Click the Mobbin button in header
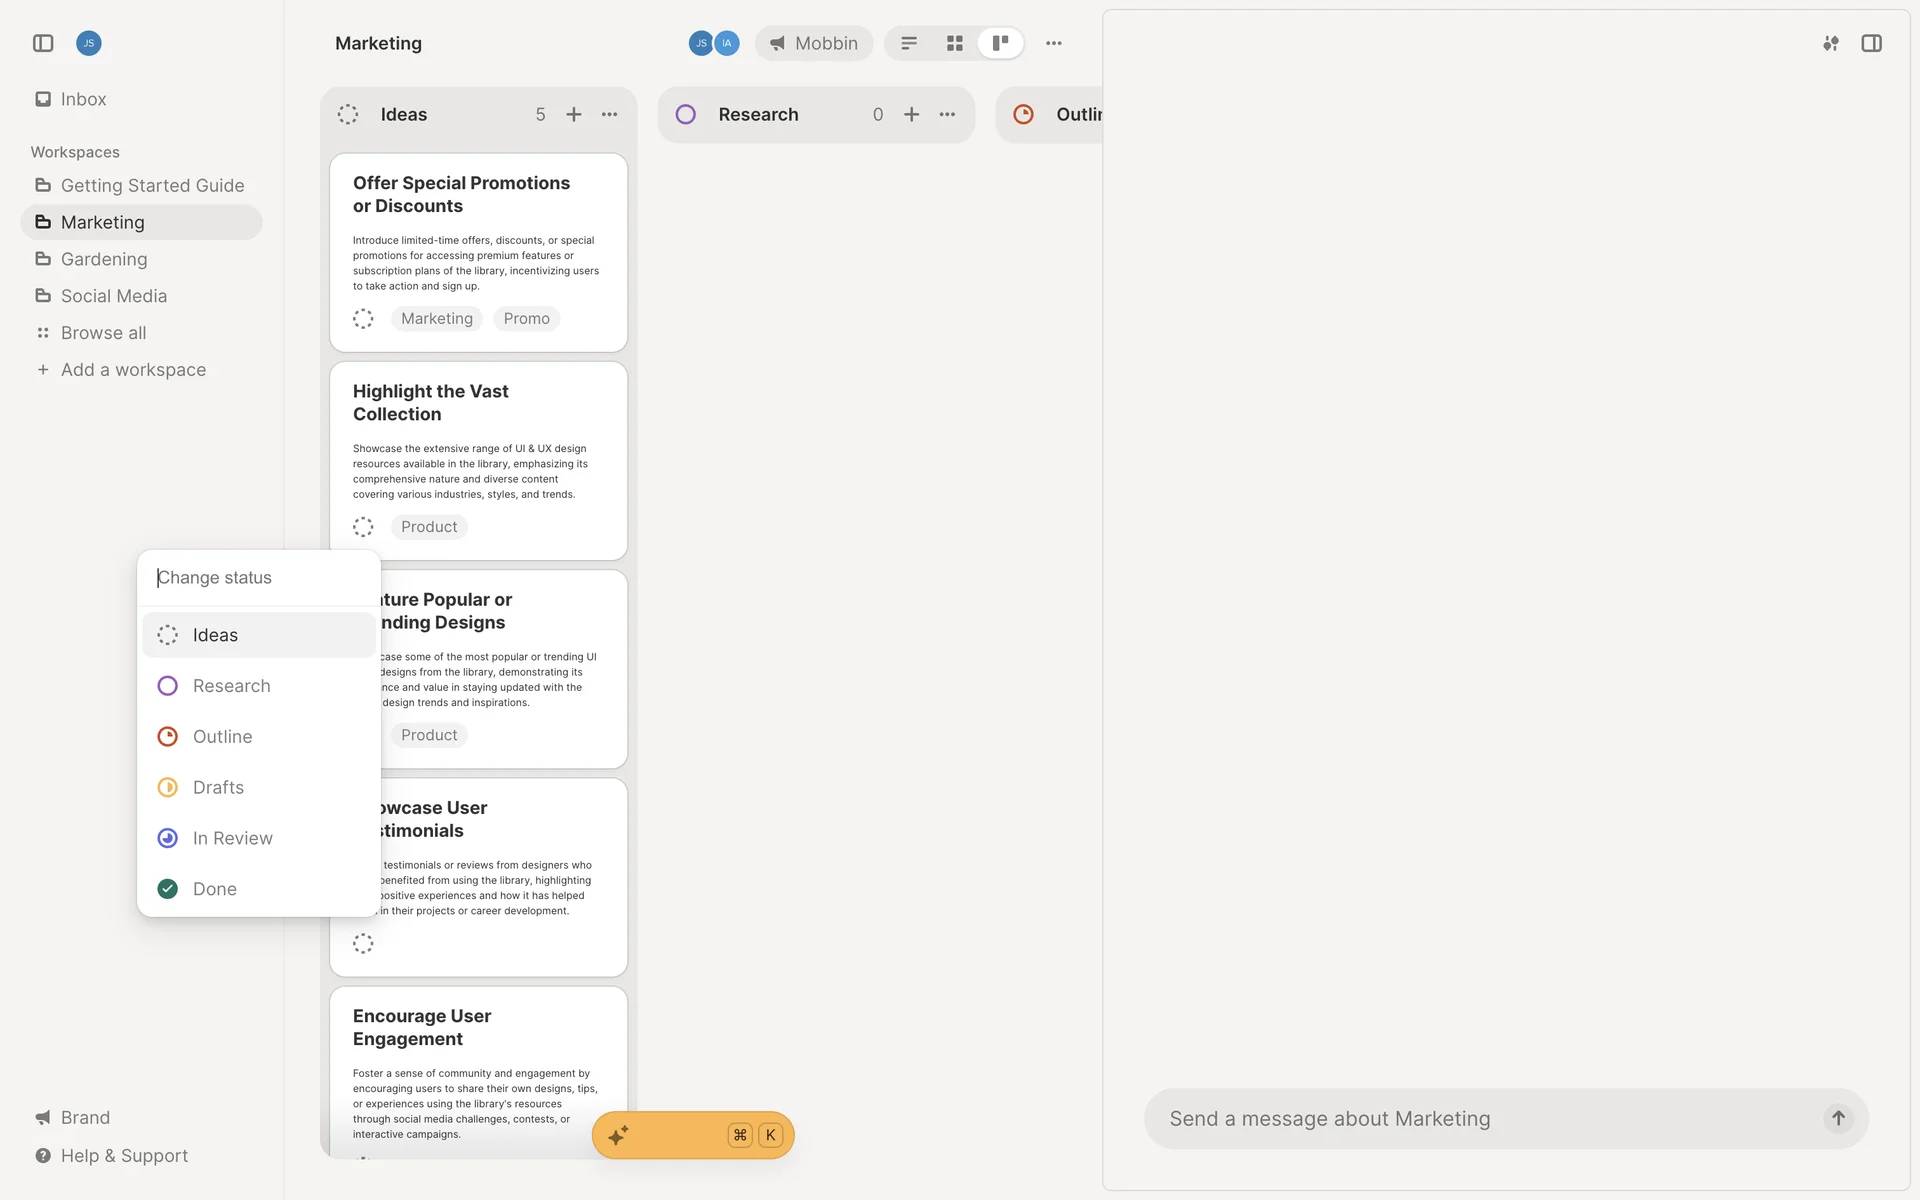 [813, 43]
